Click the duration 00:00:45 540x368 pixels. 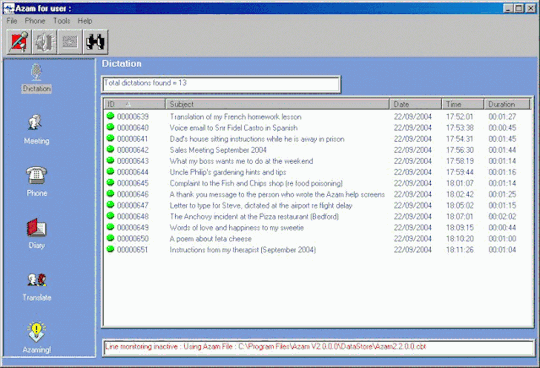tap(502, 128)
